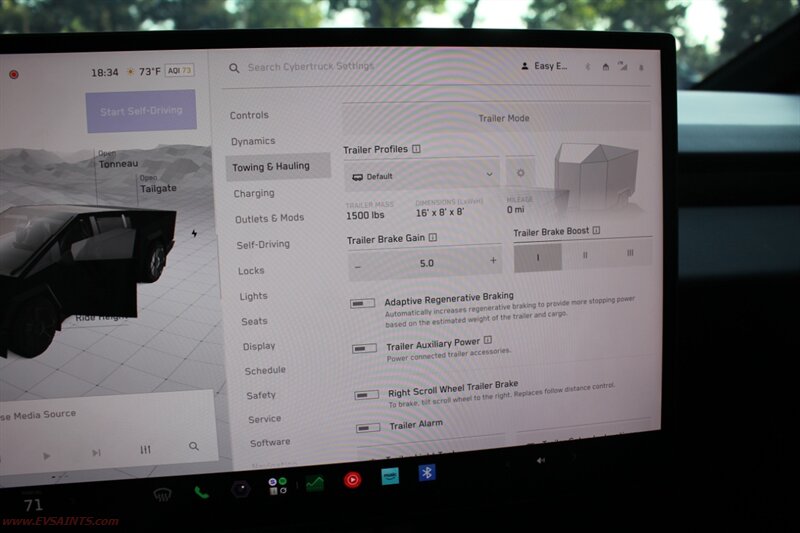Open Outlets & Mods settings
Viewport: 800px width, 533px height.
coord(269,218)
